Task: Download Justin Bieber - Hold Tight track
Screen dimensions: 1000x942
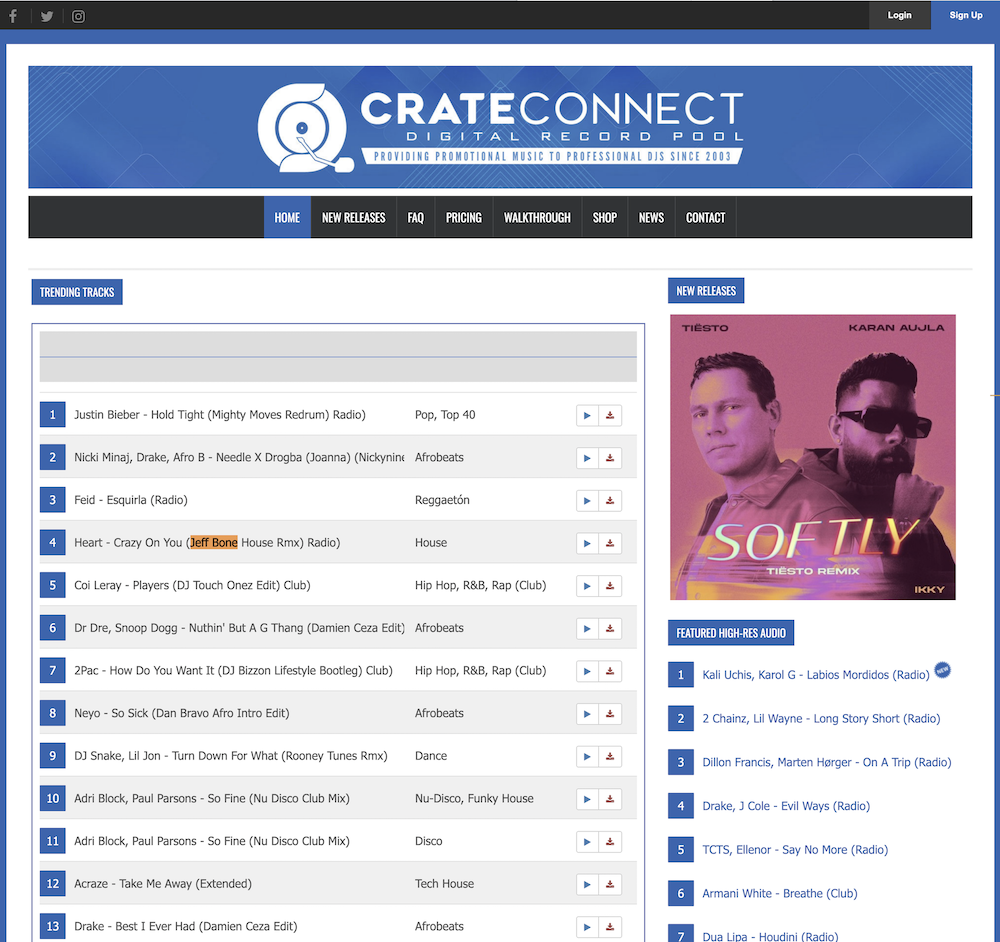Action: [610, 415]
